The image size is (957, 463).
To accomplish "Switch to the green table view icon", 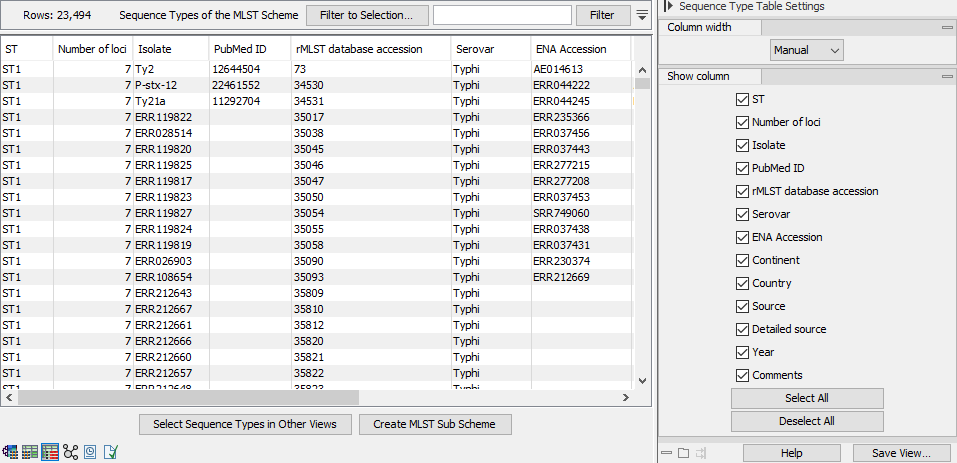I will (30, 452).
